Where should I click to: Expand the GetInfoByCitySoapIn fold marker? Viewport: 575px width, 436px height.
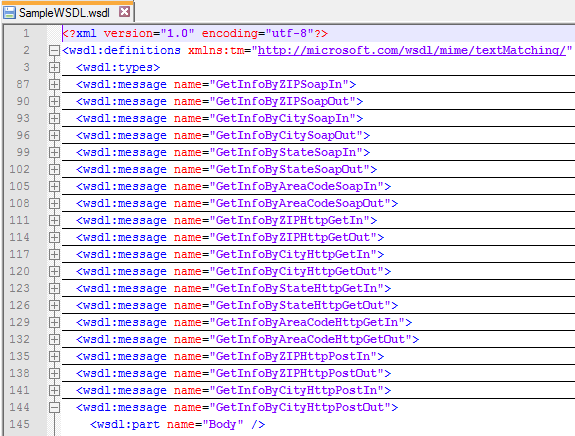[54, 118]
